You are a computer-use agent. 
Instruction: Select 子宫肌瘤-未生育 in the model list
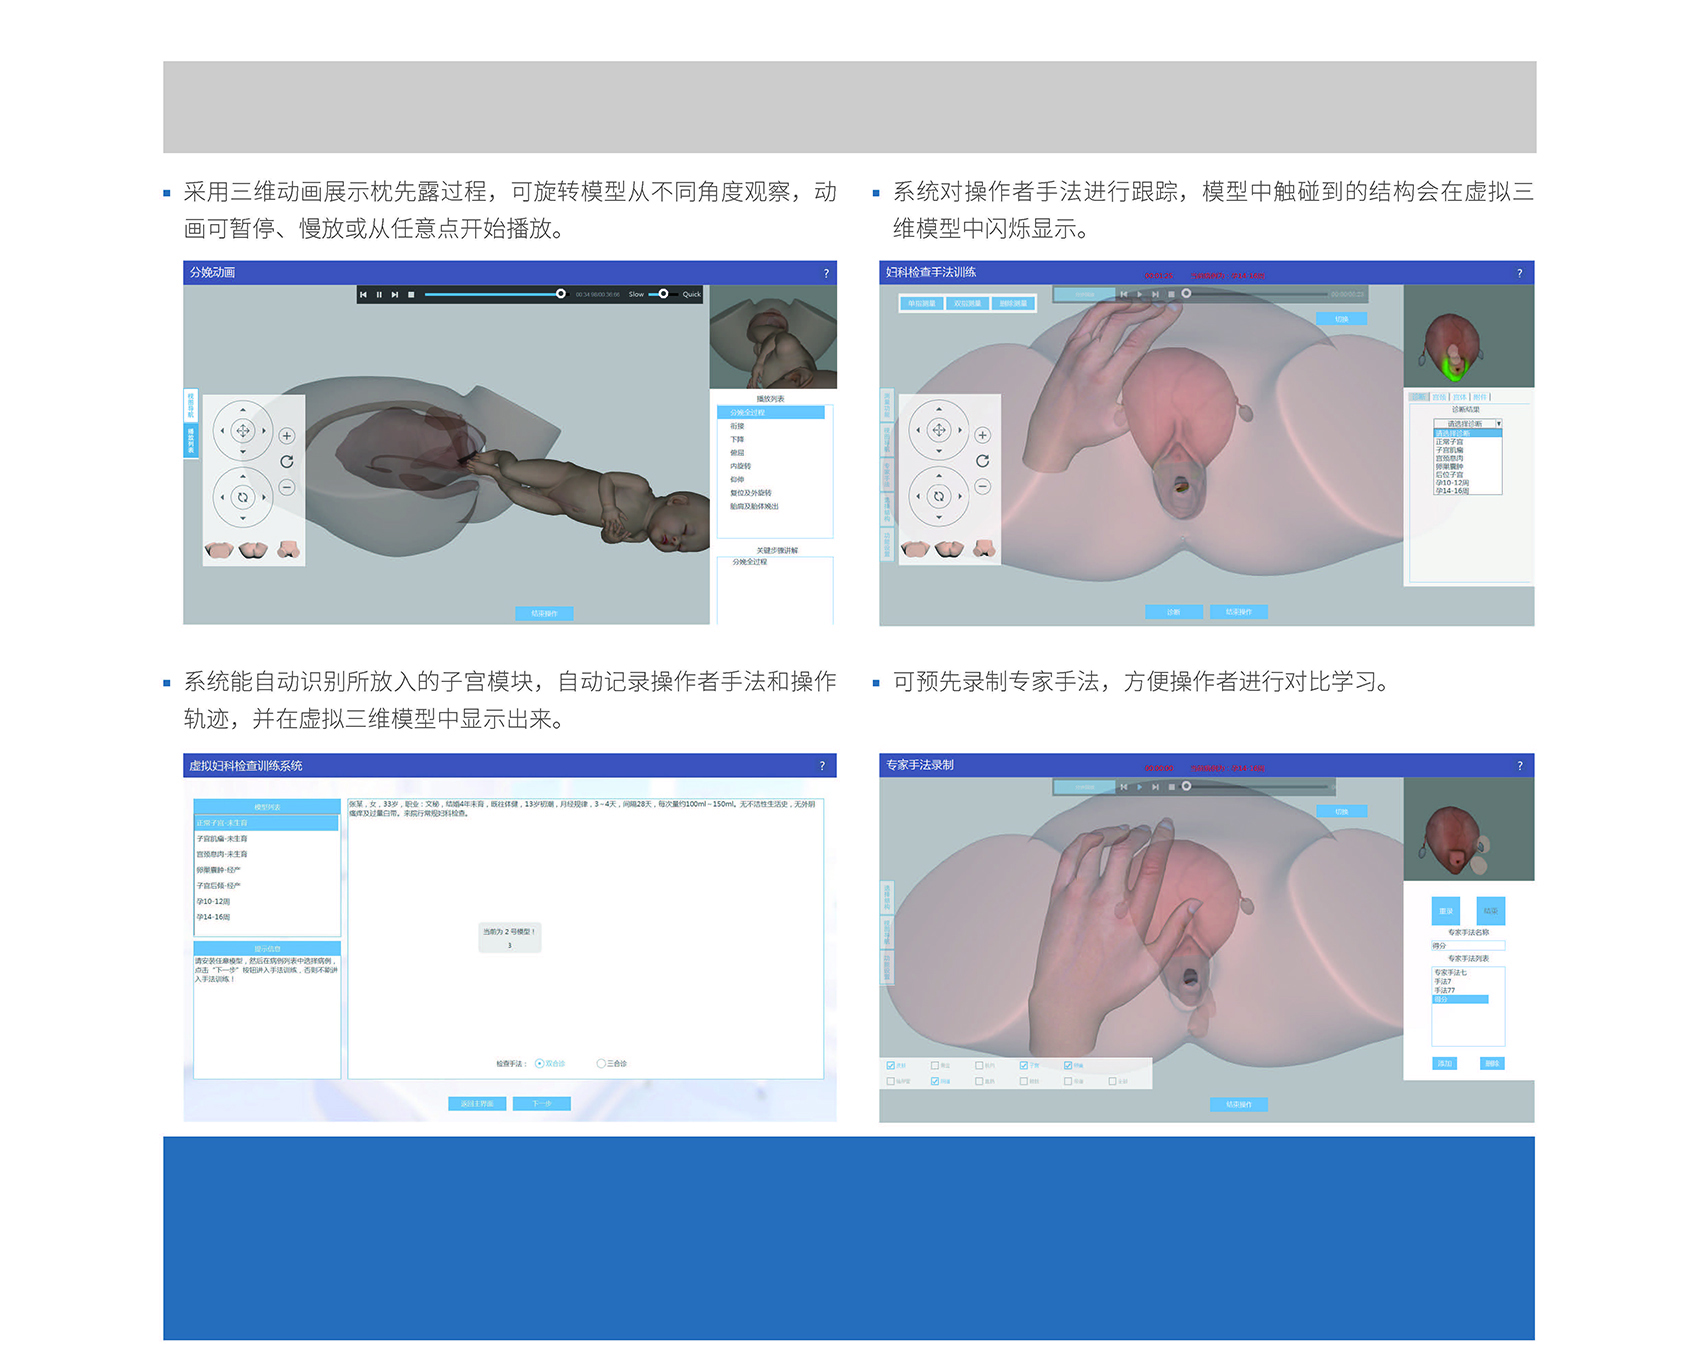[x=223, y=839]
